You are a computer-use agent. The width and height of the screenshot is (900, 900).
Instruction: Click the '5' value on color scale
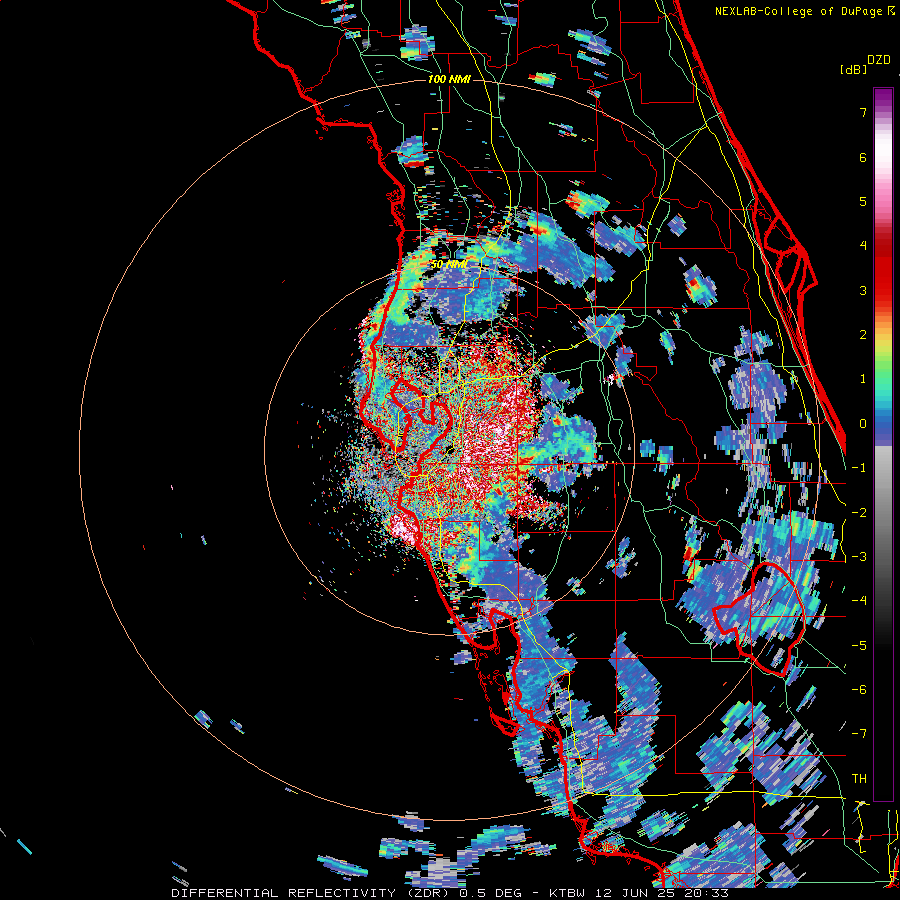point(863,201)
